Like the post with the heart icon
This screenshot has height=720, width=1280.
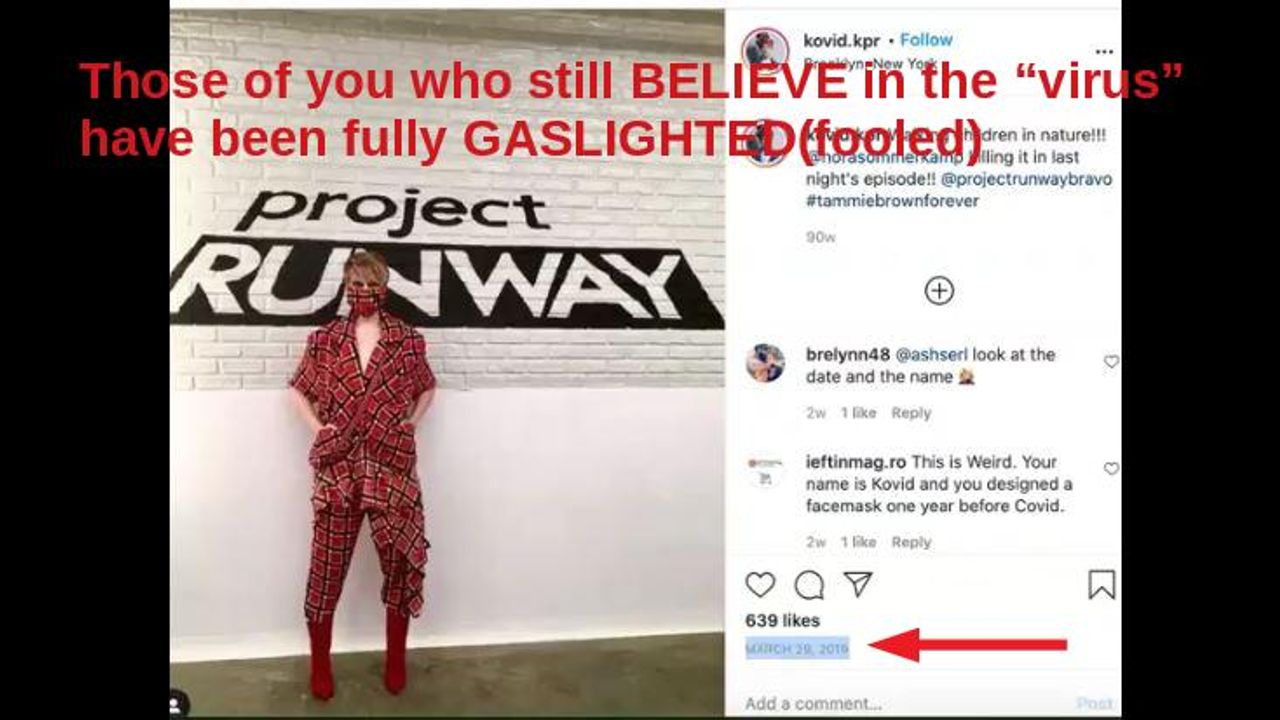[x=760, y=585]
